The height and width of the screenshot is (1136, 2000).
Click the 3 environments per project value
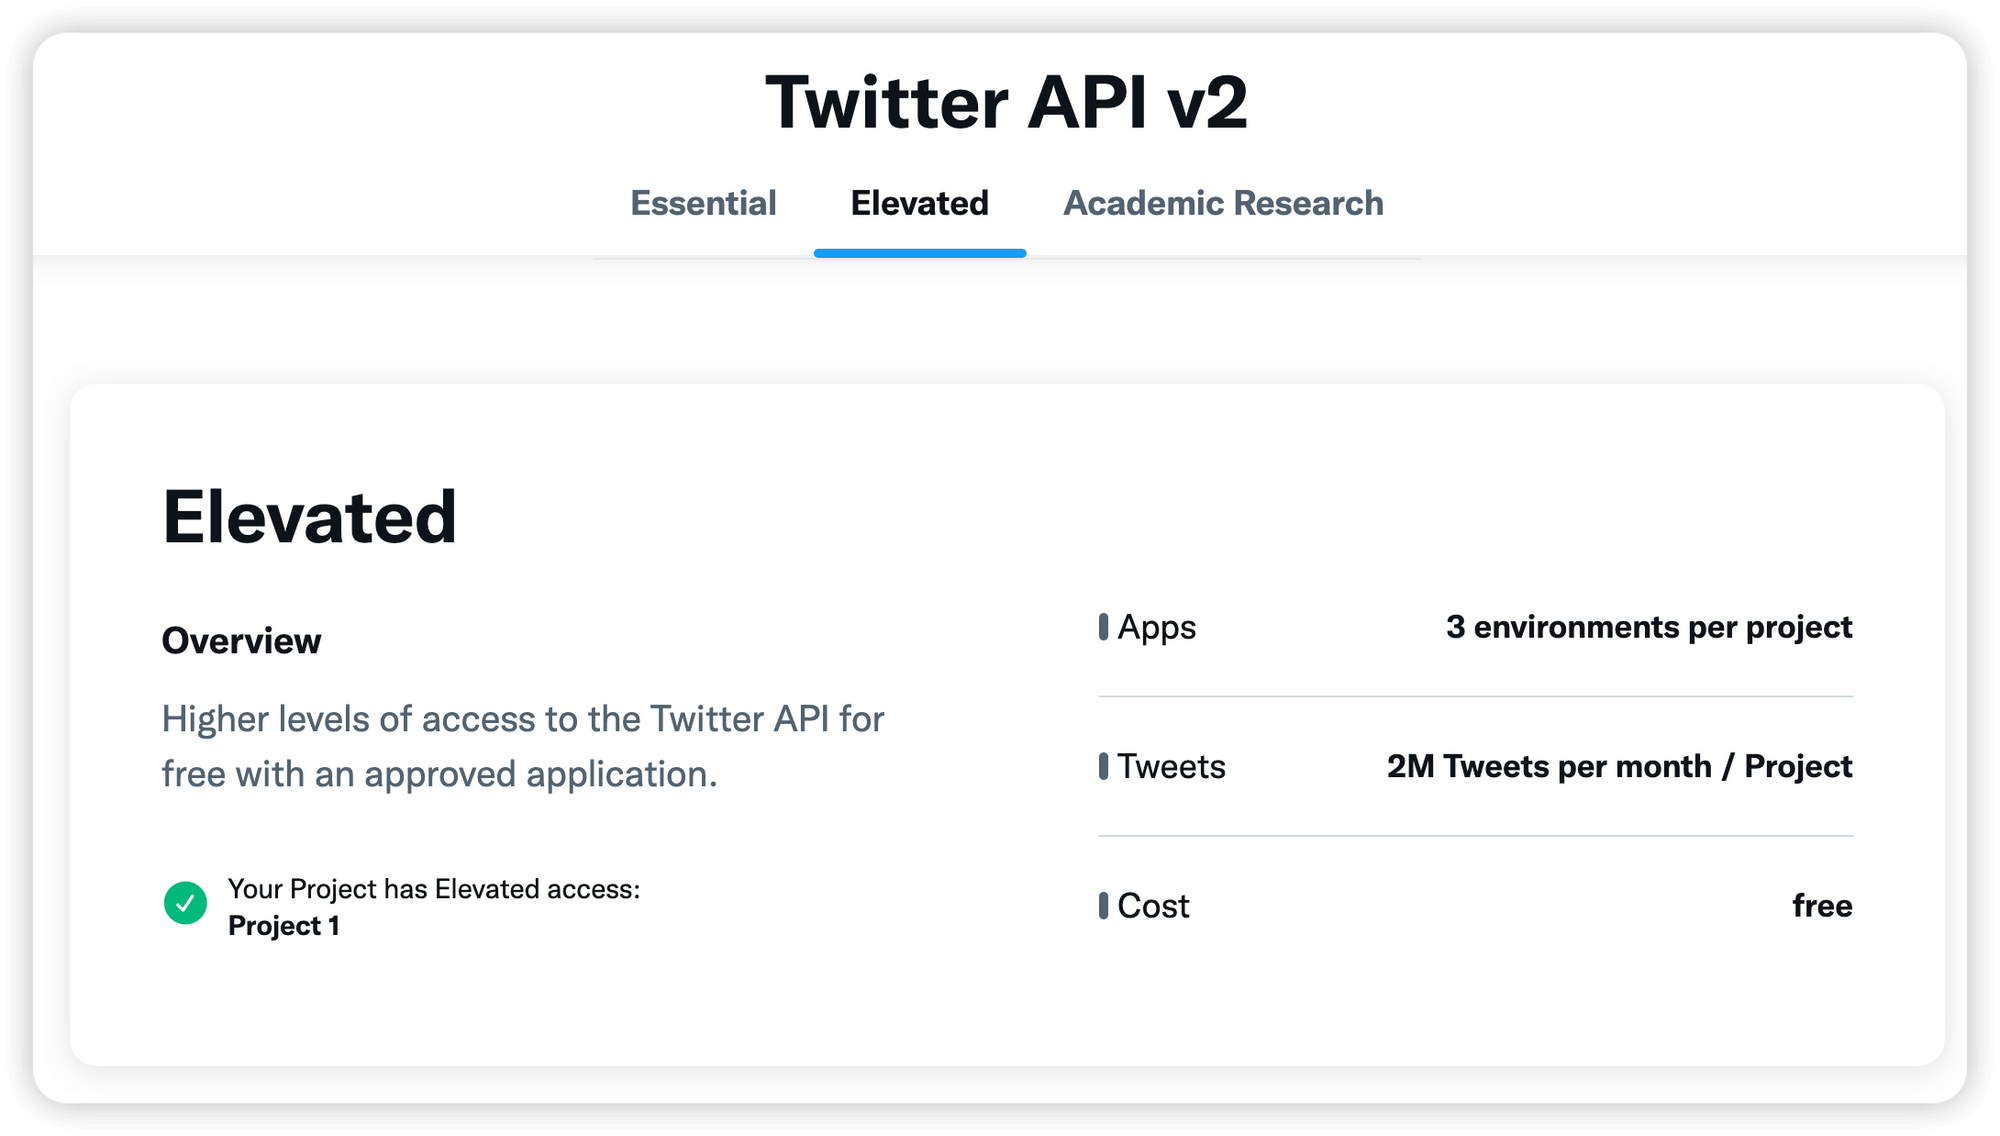1649,627
